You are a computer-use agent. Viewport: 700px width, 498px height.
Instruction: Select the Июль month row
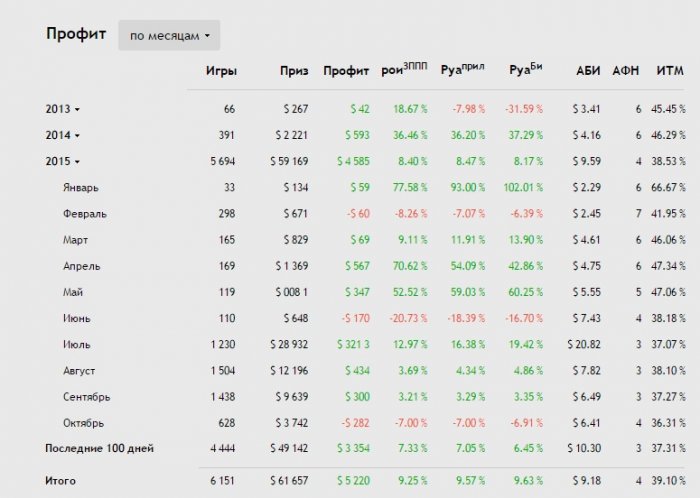pos(79,344)
